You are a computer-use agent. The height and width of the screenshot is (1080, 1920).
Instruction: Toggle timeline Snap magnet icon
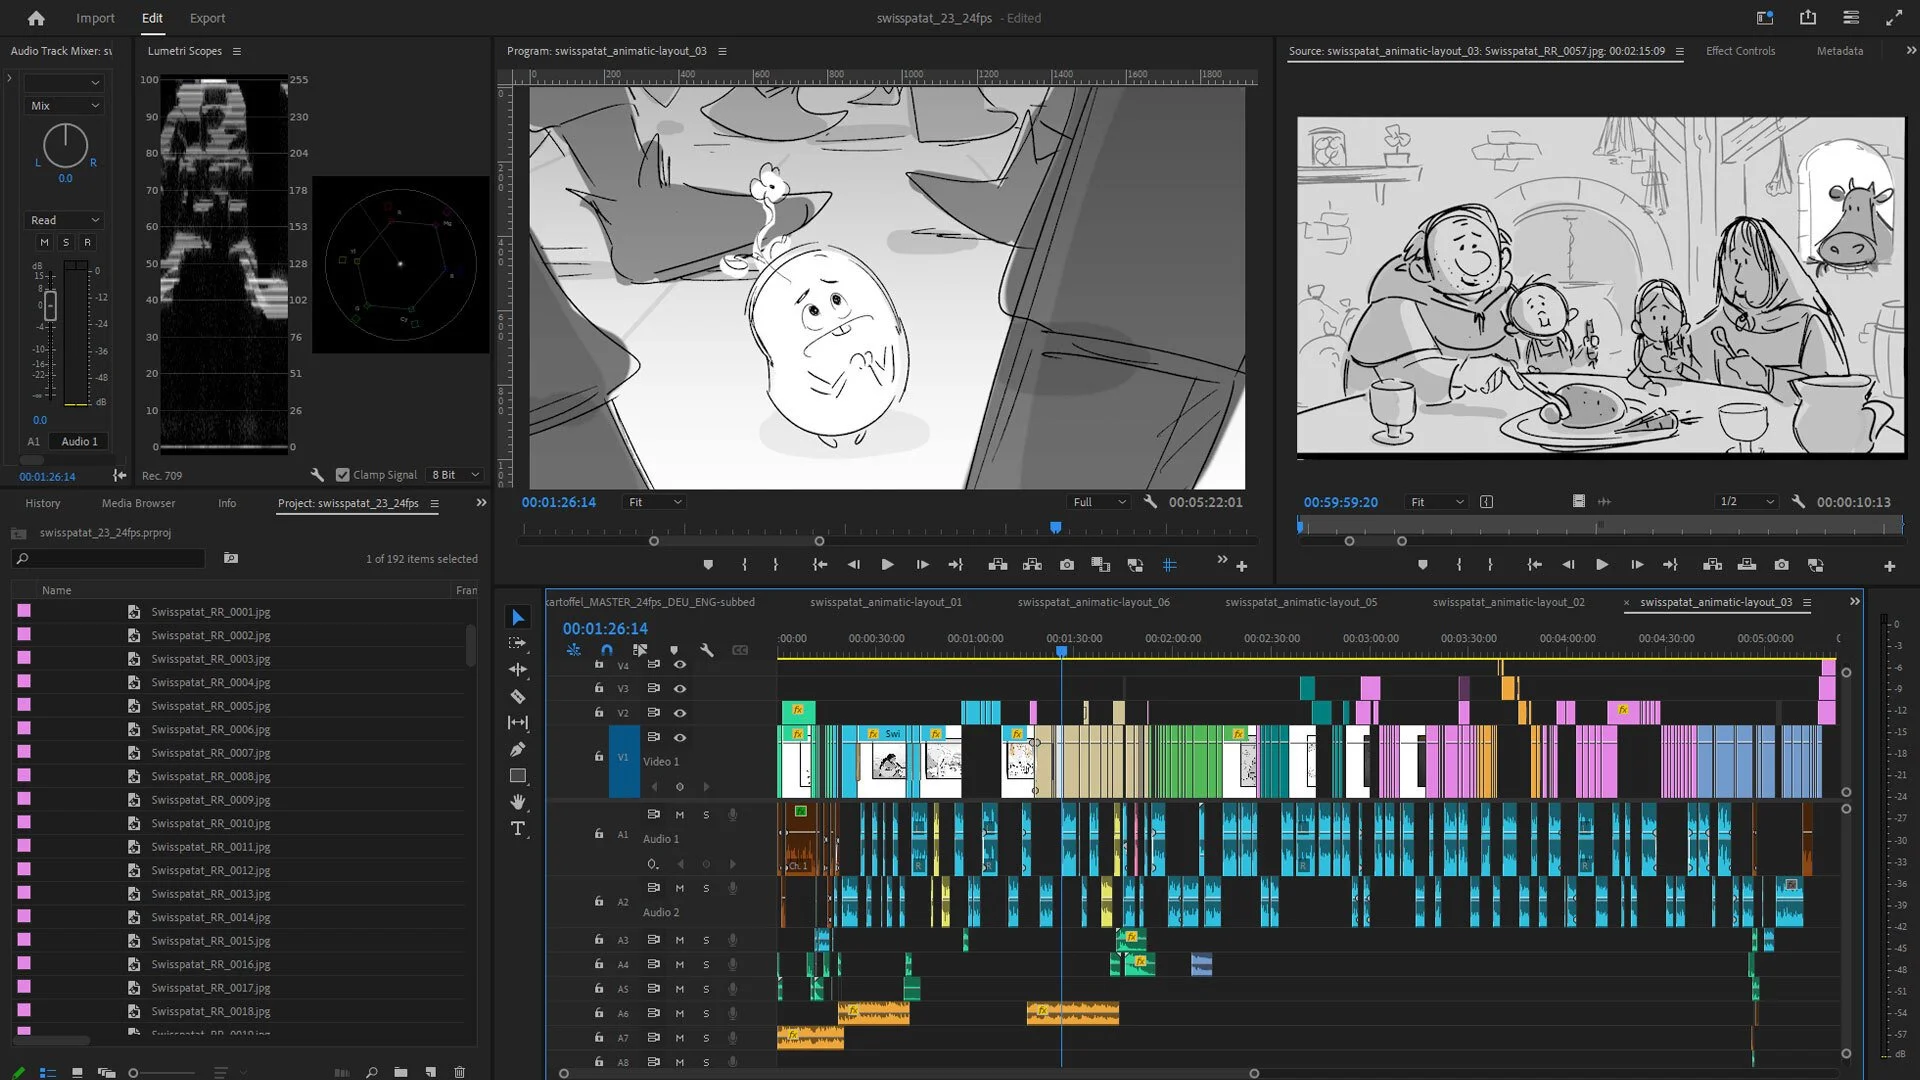606,650
